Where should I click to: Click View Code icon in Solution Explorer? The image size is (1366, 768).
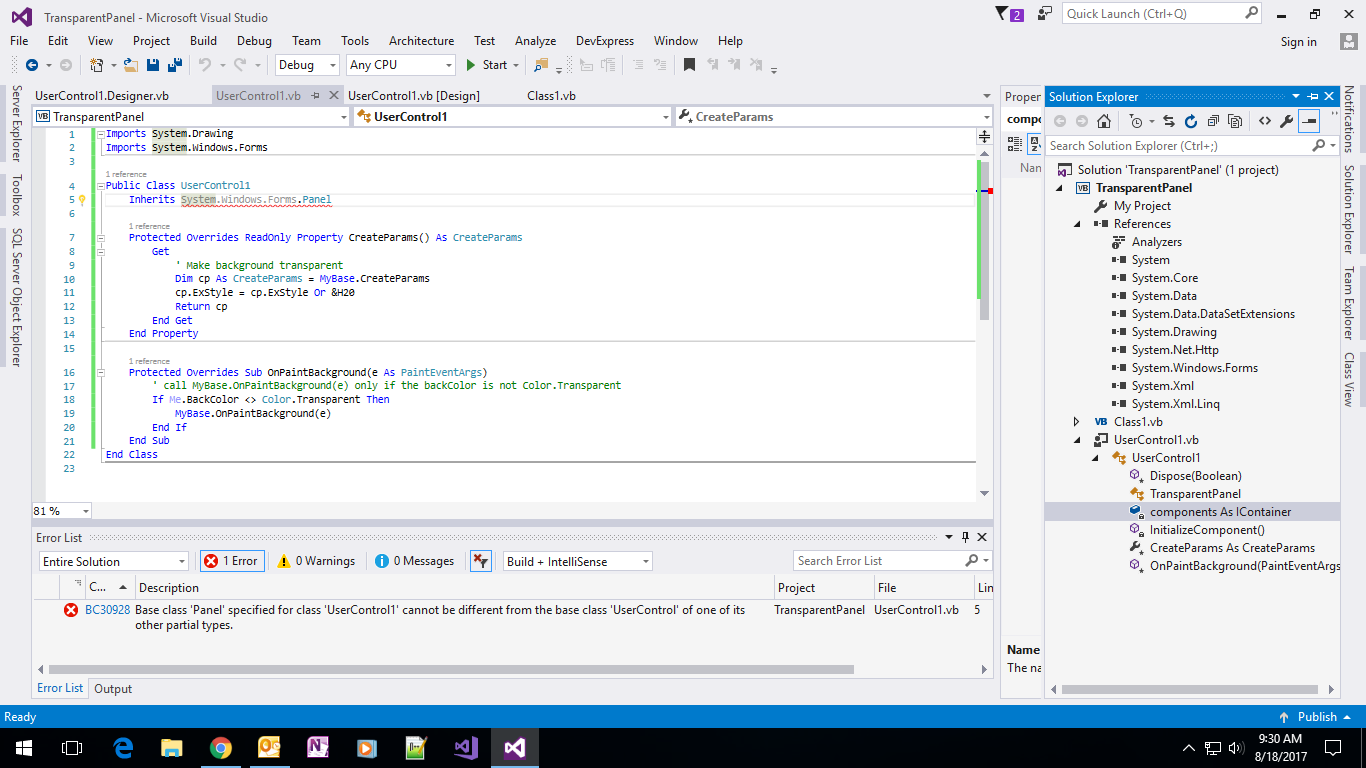(x=1264, y=121)
